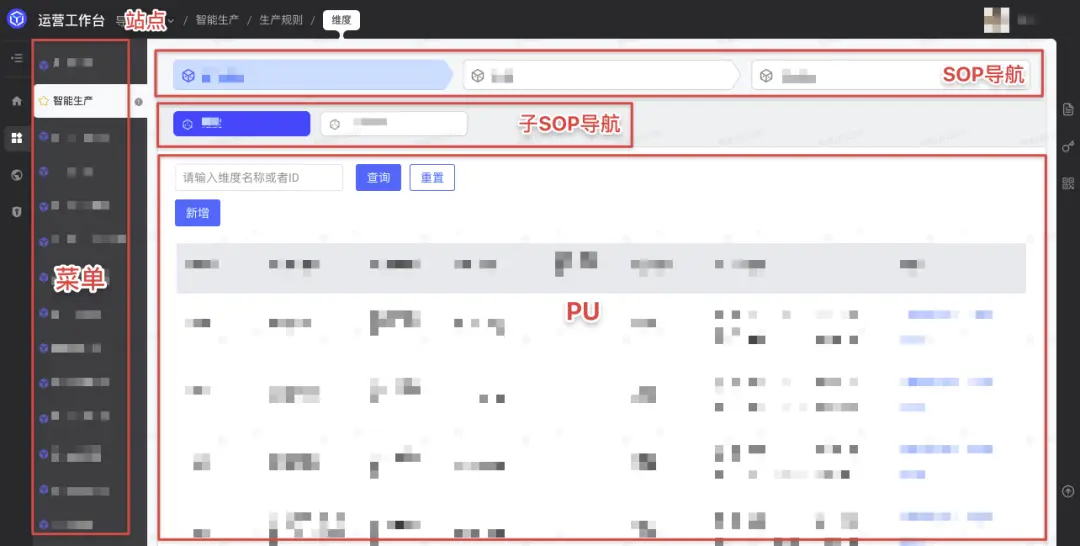Expand the site dropdown chevron in header
This screenshot has width=1080, height=546.
(171, 20)
